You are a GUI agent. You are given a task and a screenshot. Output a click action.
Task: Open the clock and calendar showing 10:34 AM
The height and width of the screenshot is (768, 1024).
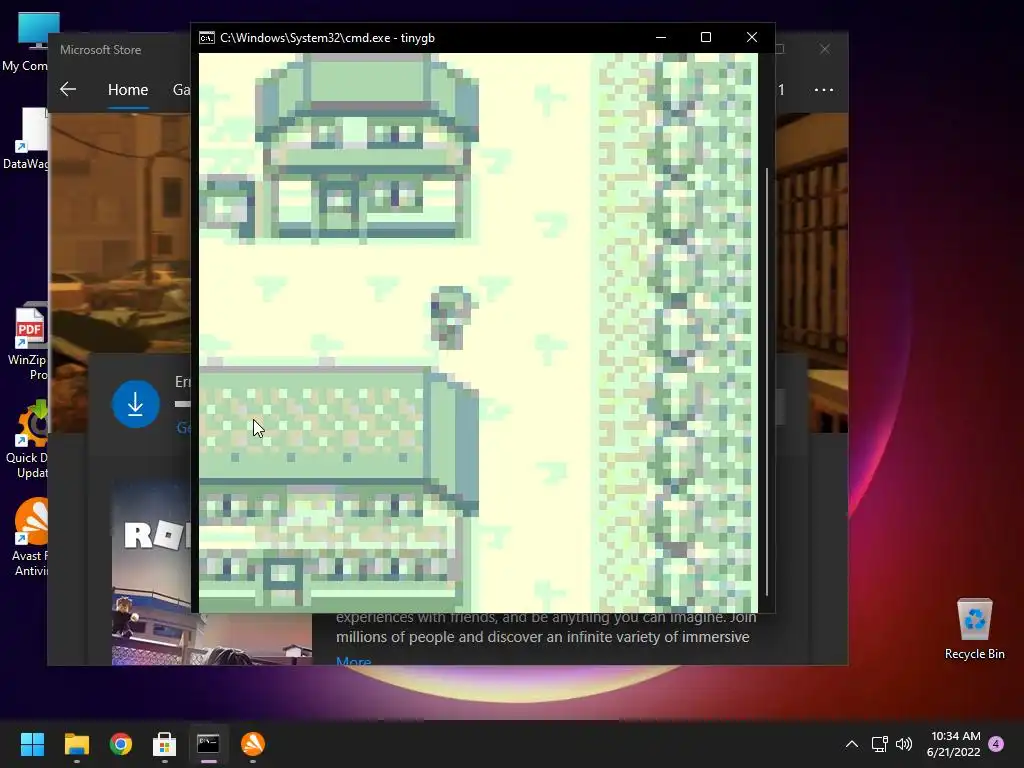click(x=954, y=744)
